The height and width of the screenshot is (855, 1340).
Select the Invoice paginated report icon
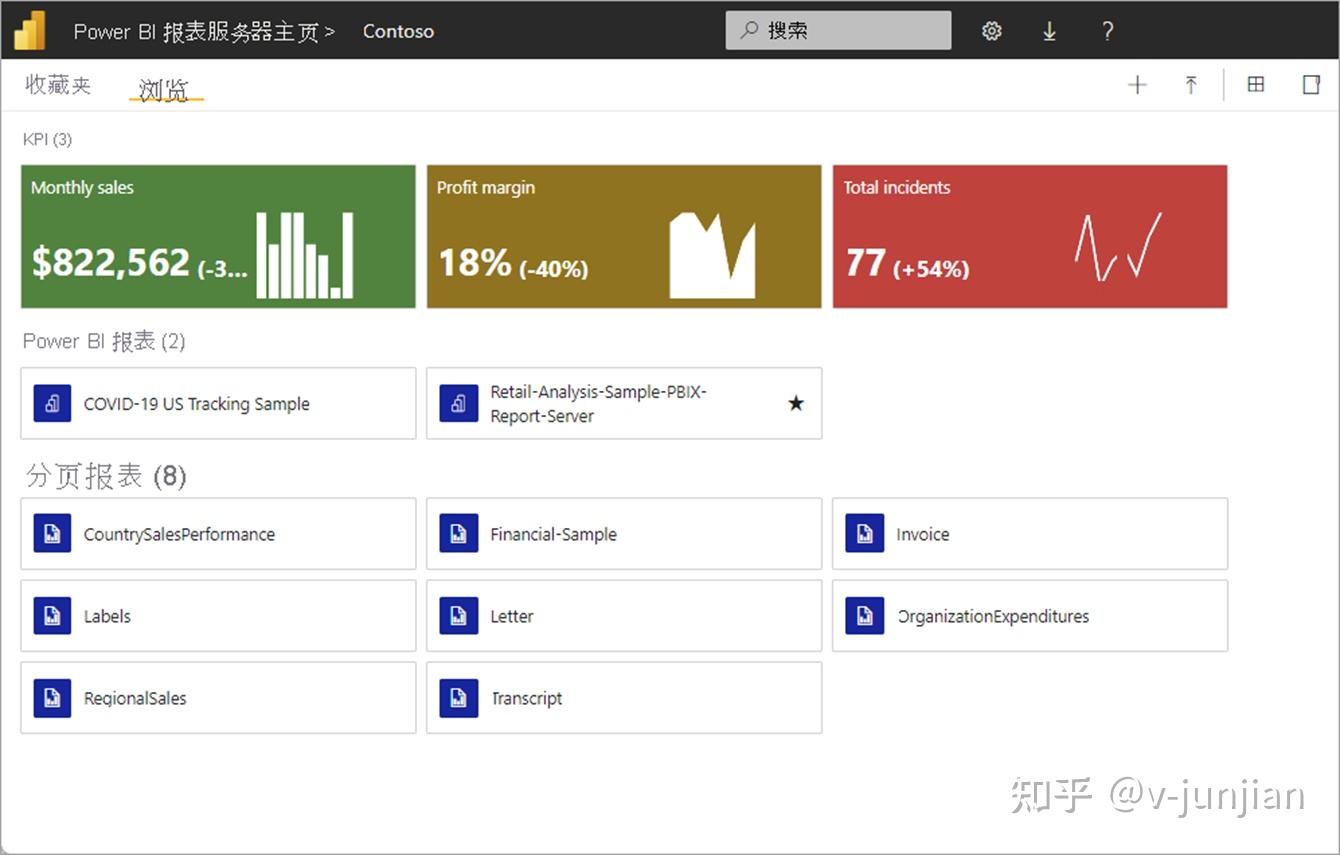click(864, 533)
